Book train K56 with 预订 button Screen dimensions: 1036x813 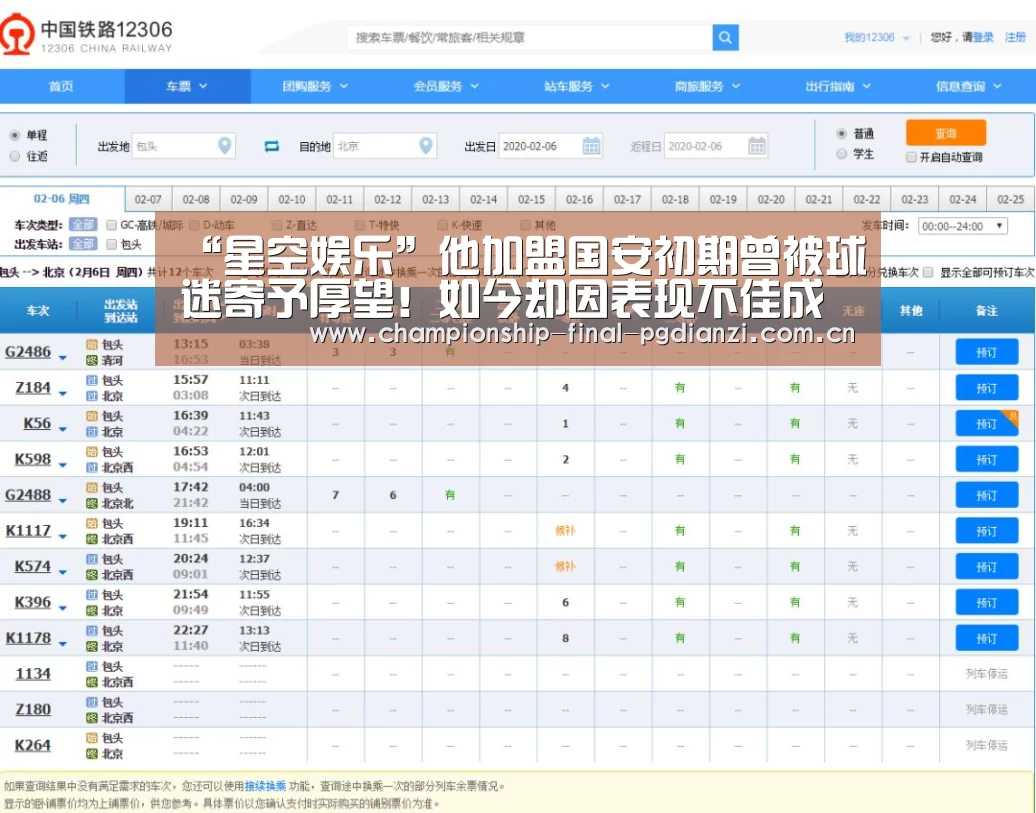tap(986, 424)
